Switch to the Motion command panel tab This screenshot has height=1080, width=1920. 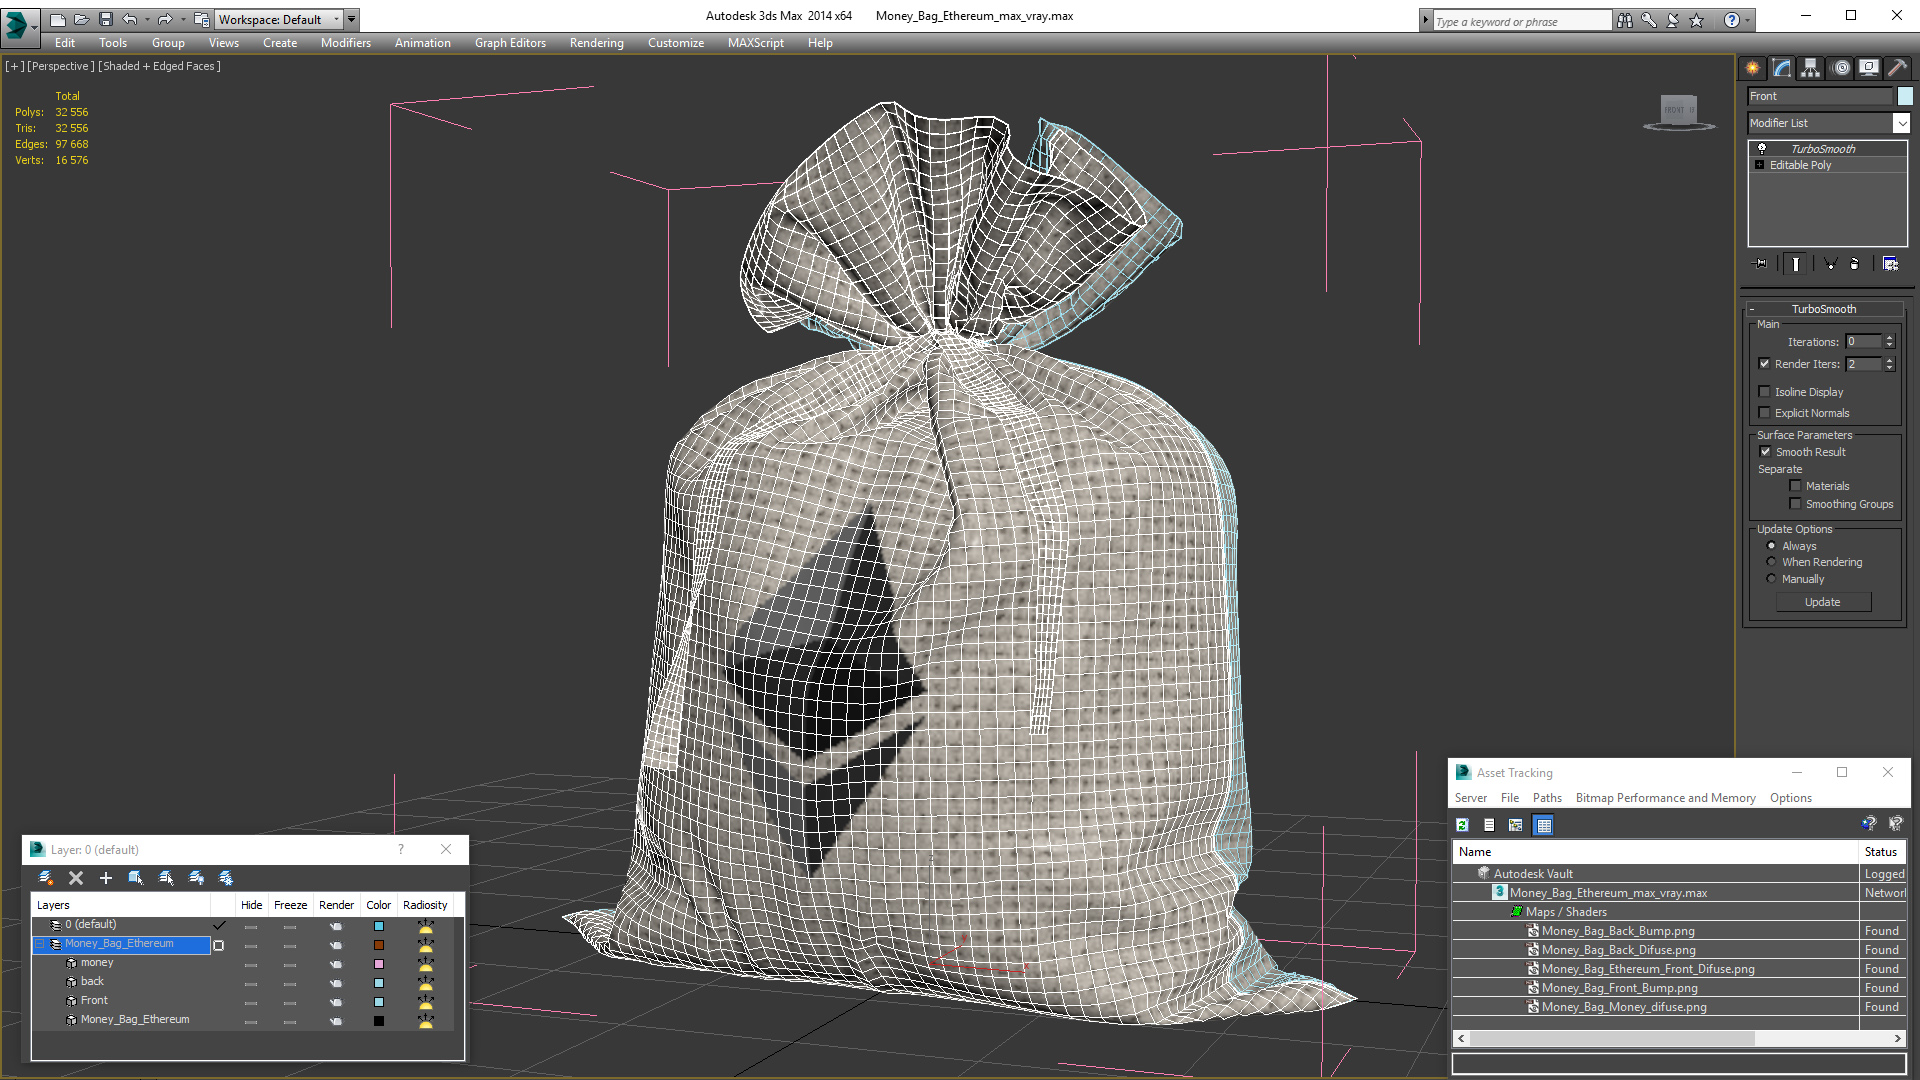1841,68
